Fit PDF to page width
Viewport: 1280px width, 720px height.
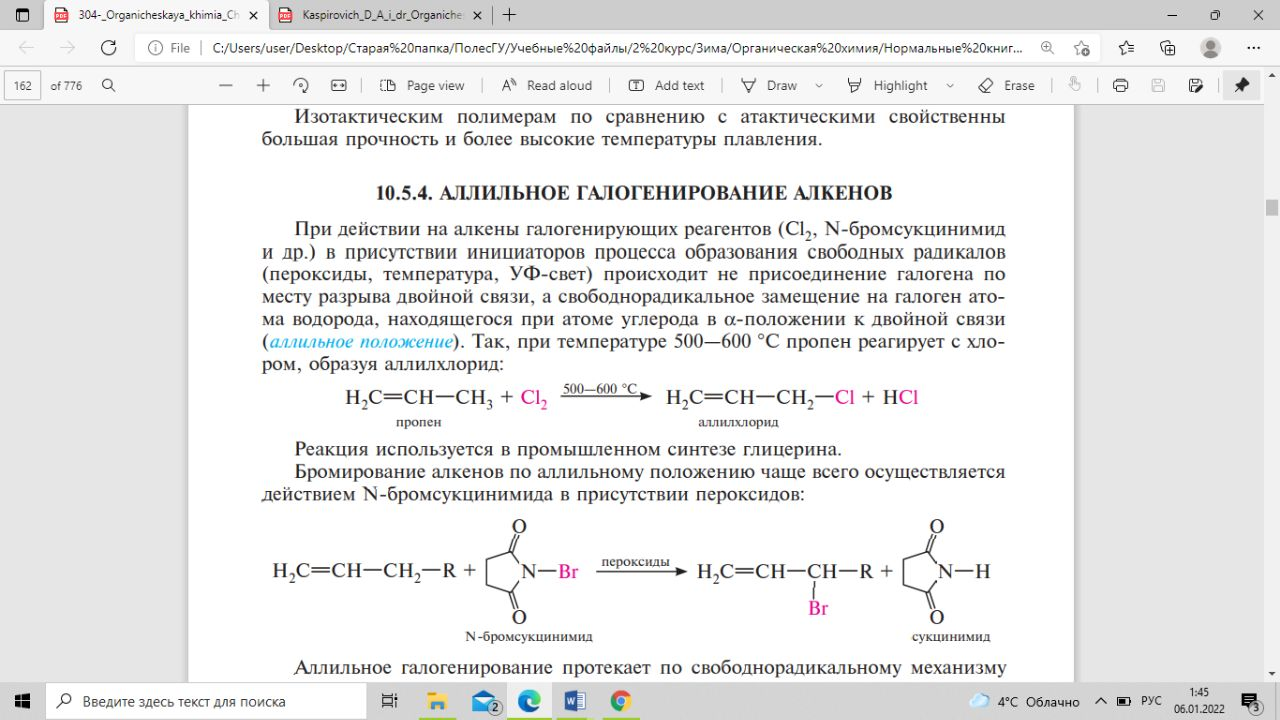(339, 85)
